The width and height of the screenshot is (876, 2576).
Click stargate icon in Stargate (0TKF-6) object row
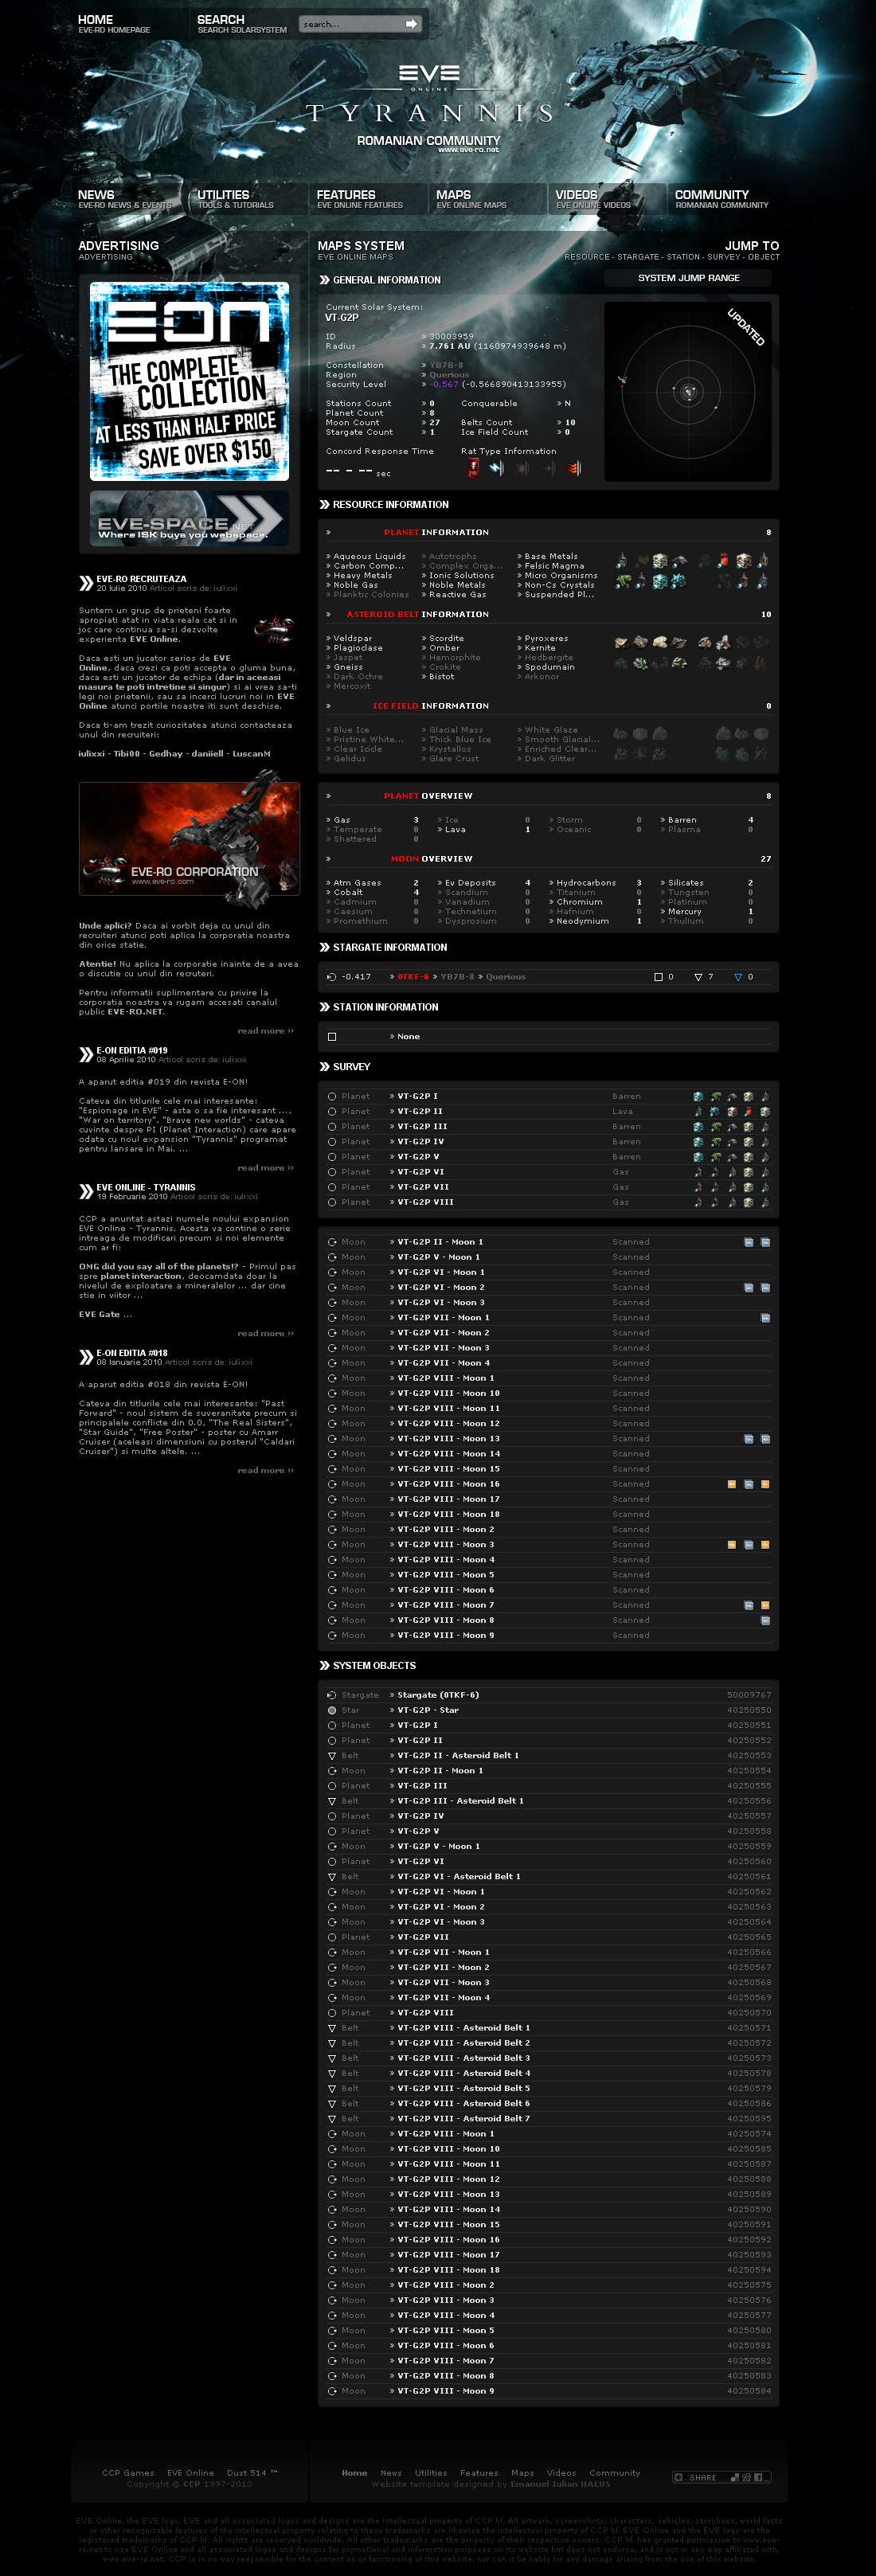[332, 1695]
